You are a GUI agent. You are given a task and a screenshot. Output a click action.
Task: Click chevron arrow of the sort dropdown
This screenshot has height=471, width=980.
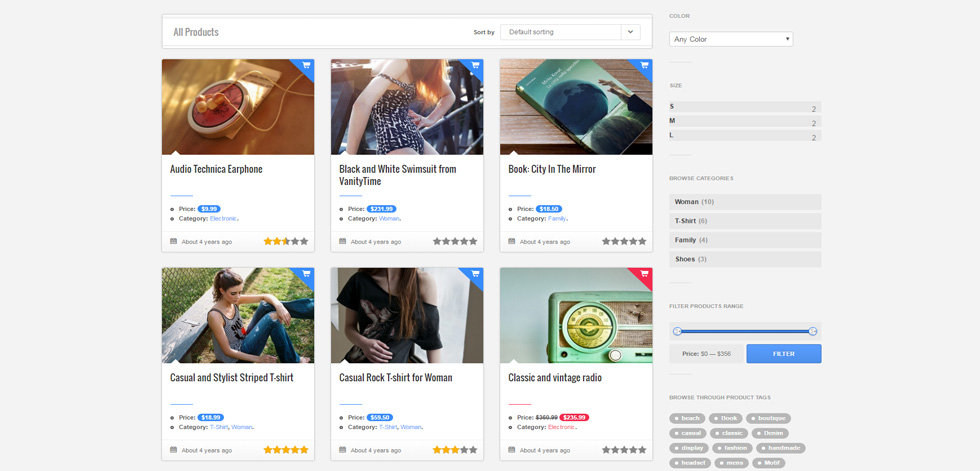click(x=631, y=32)
